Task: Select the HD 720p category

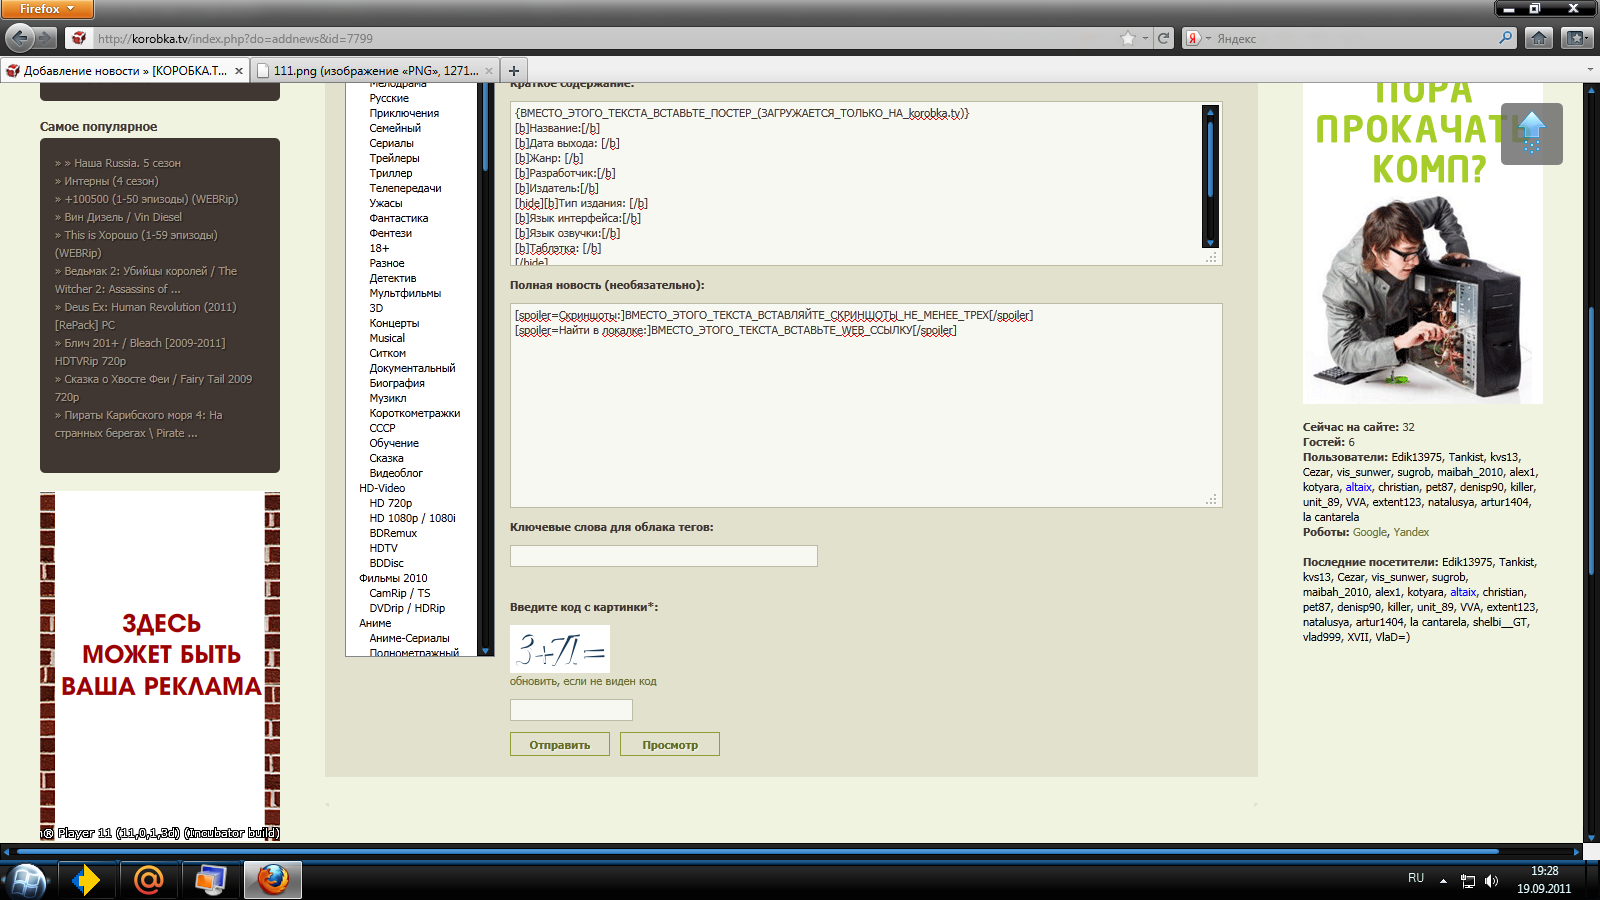Action: point(391,503)
